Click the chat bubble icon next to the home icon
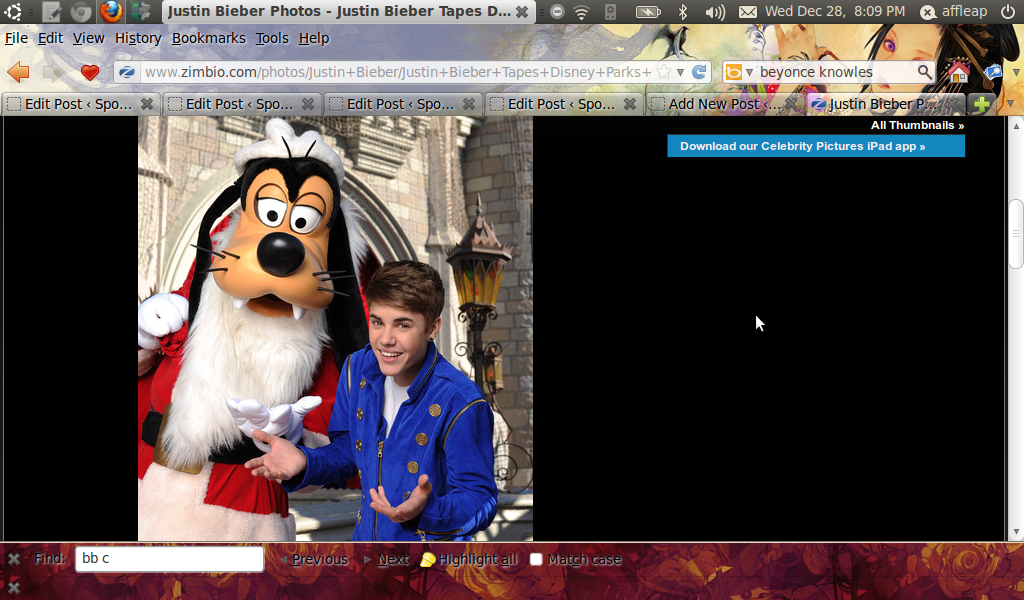This screenshot has width=1024, height=600. tap(993, 72)
